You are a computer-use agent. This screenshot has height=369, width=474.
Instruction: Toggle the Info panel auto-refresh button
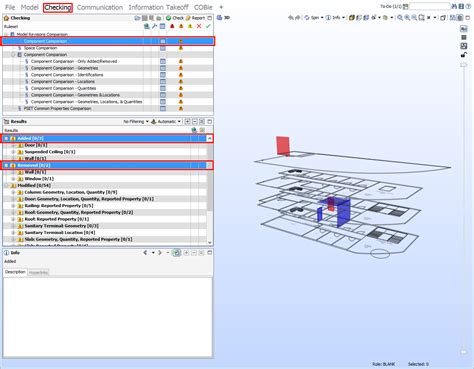click(177, 253)
